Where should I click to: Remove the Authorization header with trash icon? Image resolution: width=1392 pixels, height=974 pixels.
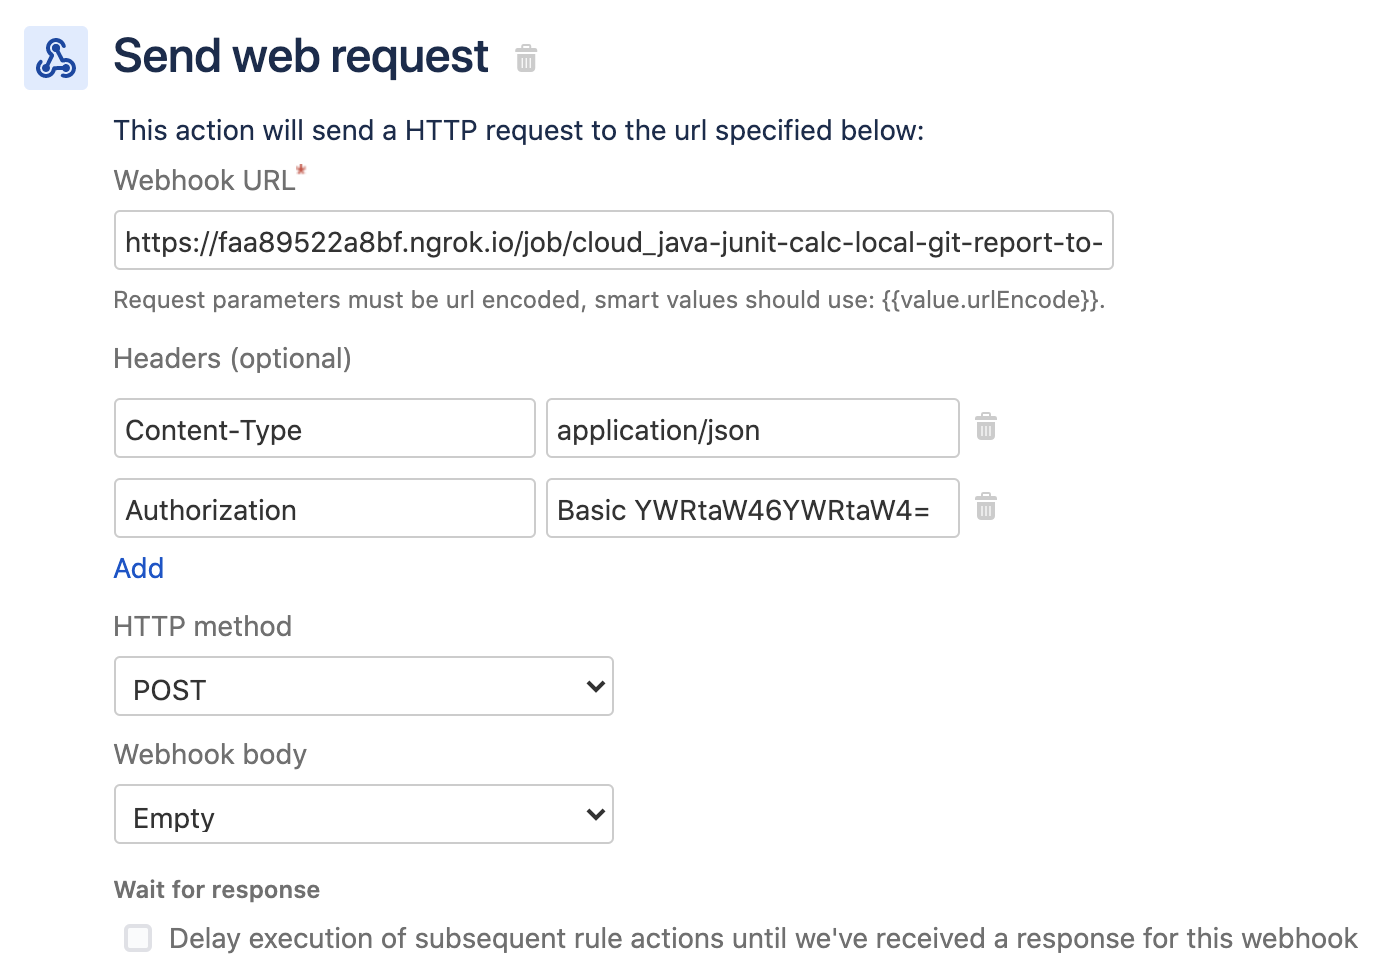pos(986,507)
